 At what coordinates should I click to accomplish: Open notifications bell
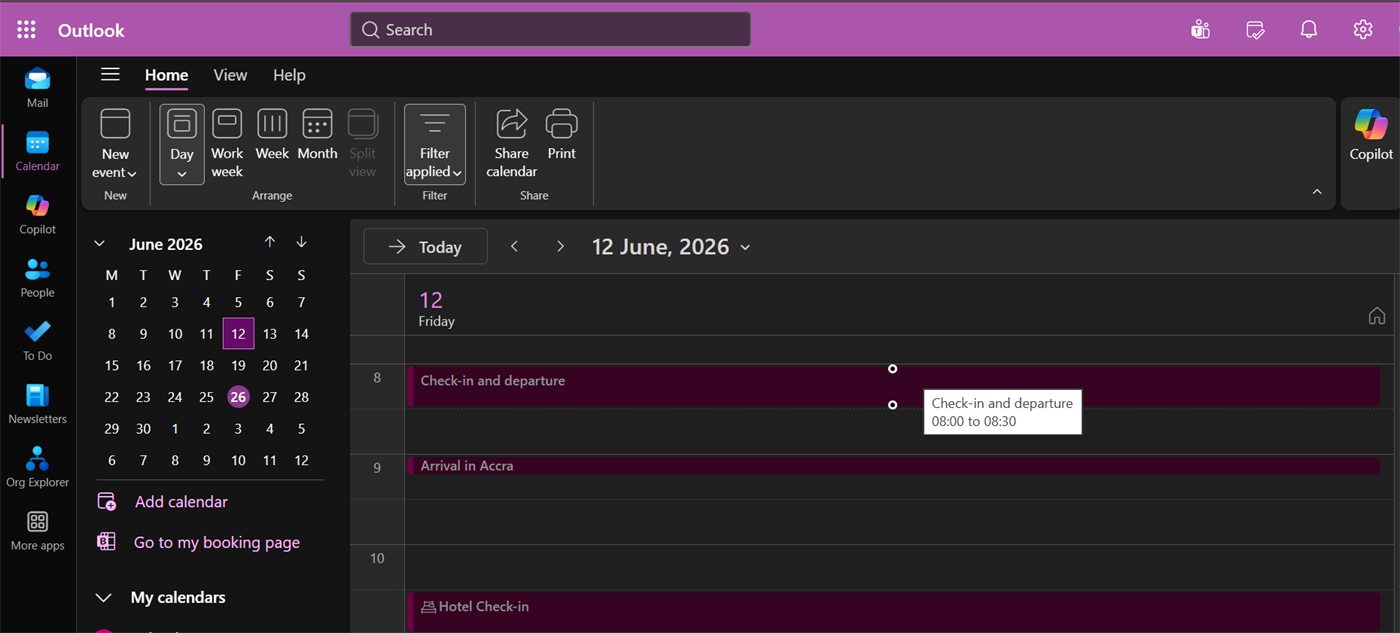click(1309, 30)
